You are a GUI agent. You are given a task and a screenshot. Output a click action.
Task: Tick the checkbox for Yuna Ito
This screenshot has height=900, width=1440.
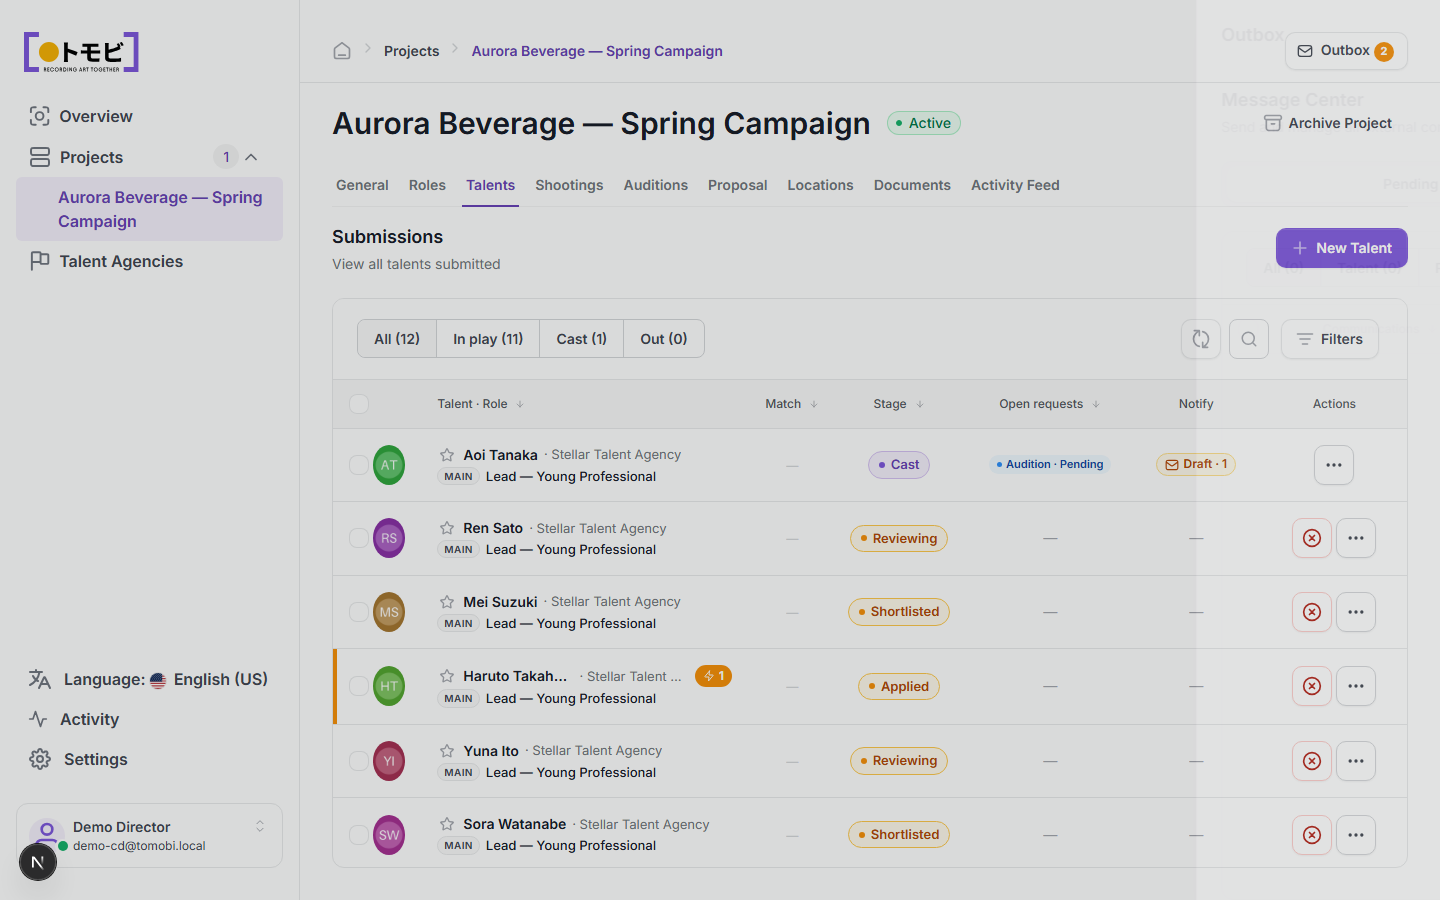coord(359,761)
